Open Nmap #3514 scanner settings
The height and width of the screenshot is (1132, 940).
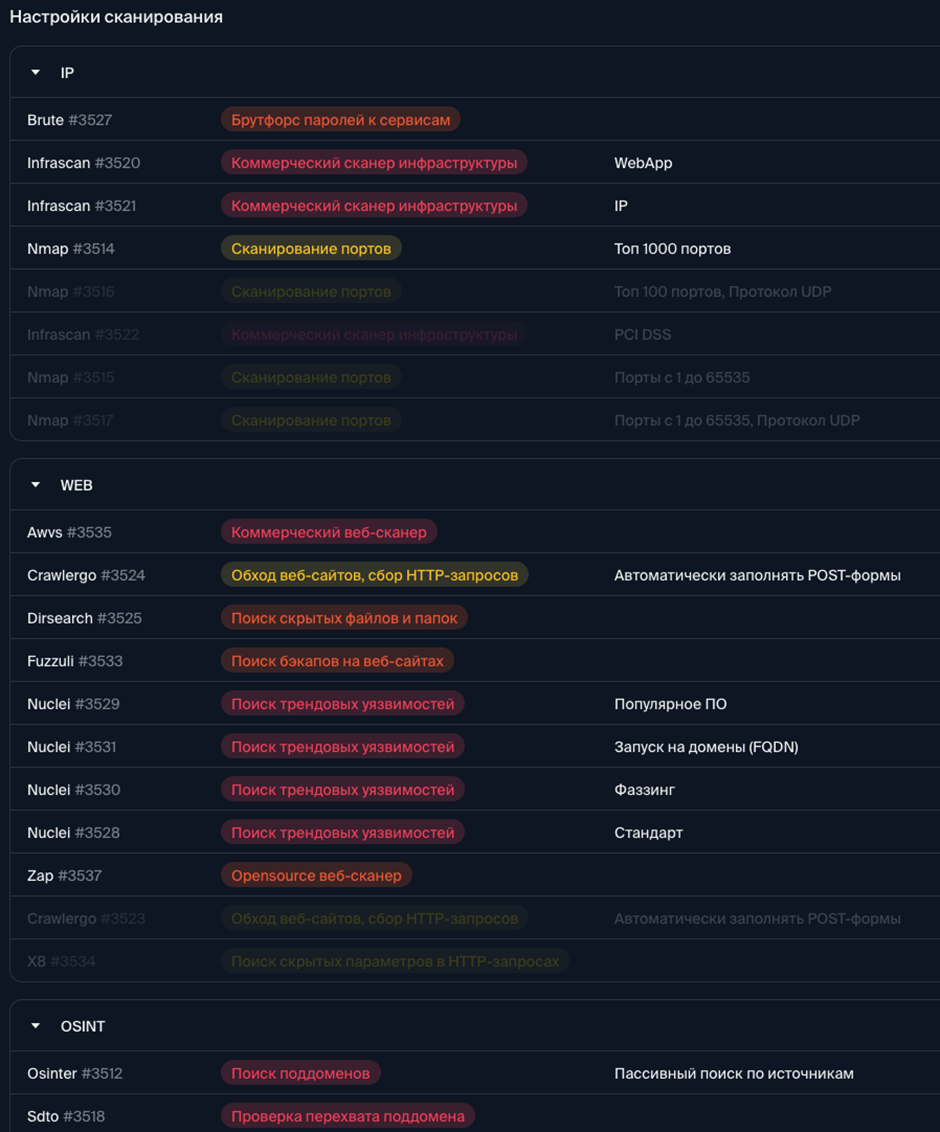71,249
